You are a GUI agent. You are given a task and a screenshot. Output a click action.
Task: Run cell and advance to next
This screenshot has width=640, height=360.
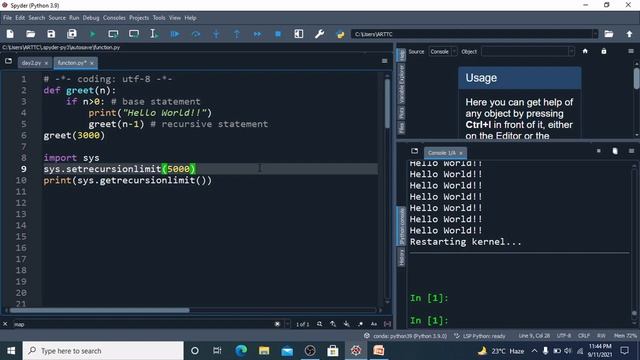pyautogui.click(x=134, y=34)
